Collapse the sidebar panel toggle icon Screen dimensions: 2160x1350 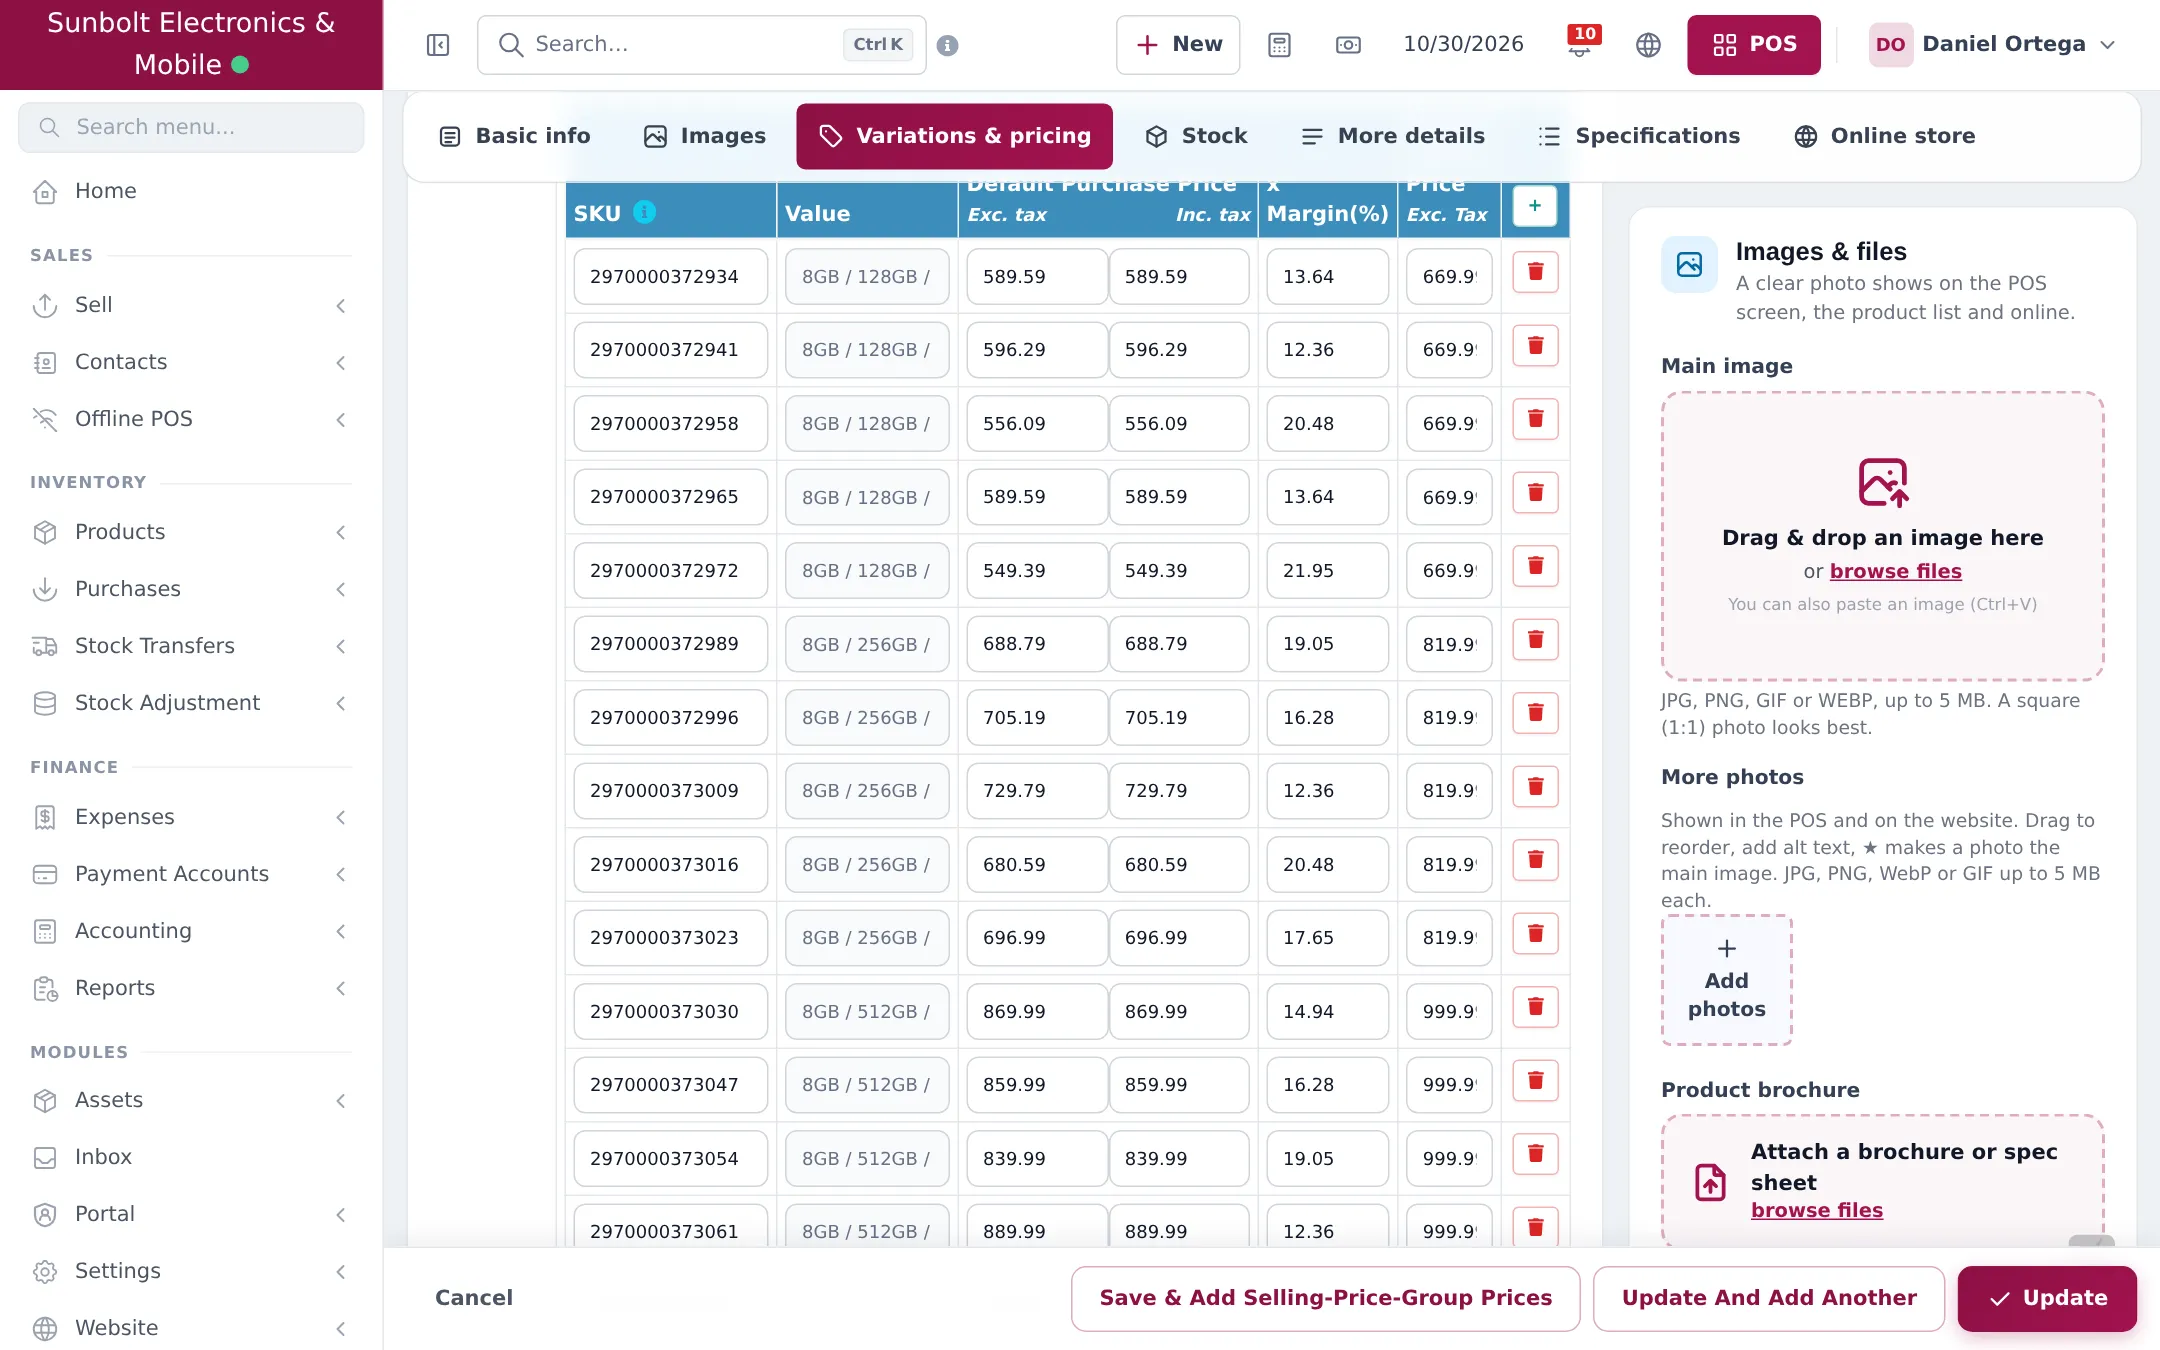[438, 45]
